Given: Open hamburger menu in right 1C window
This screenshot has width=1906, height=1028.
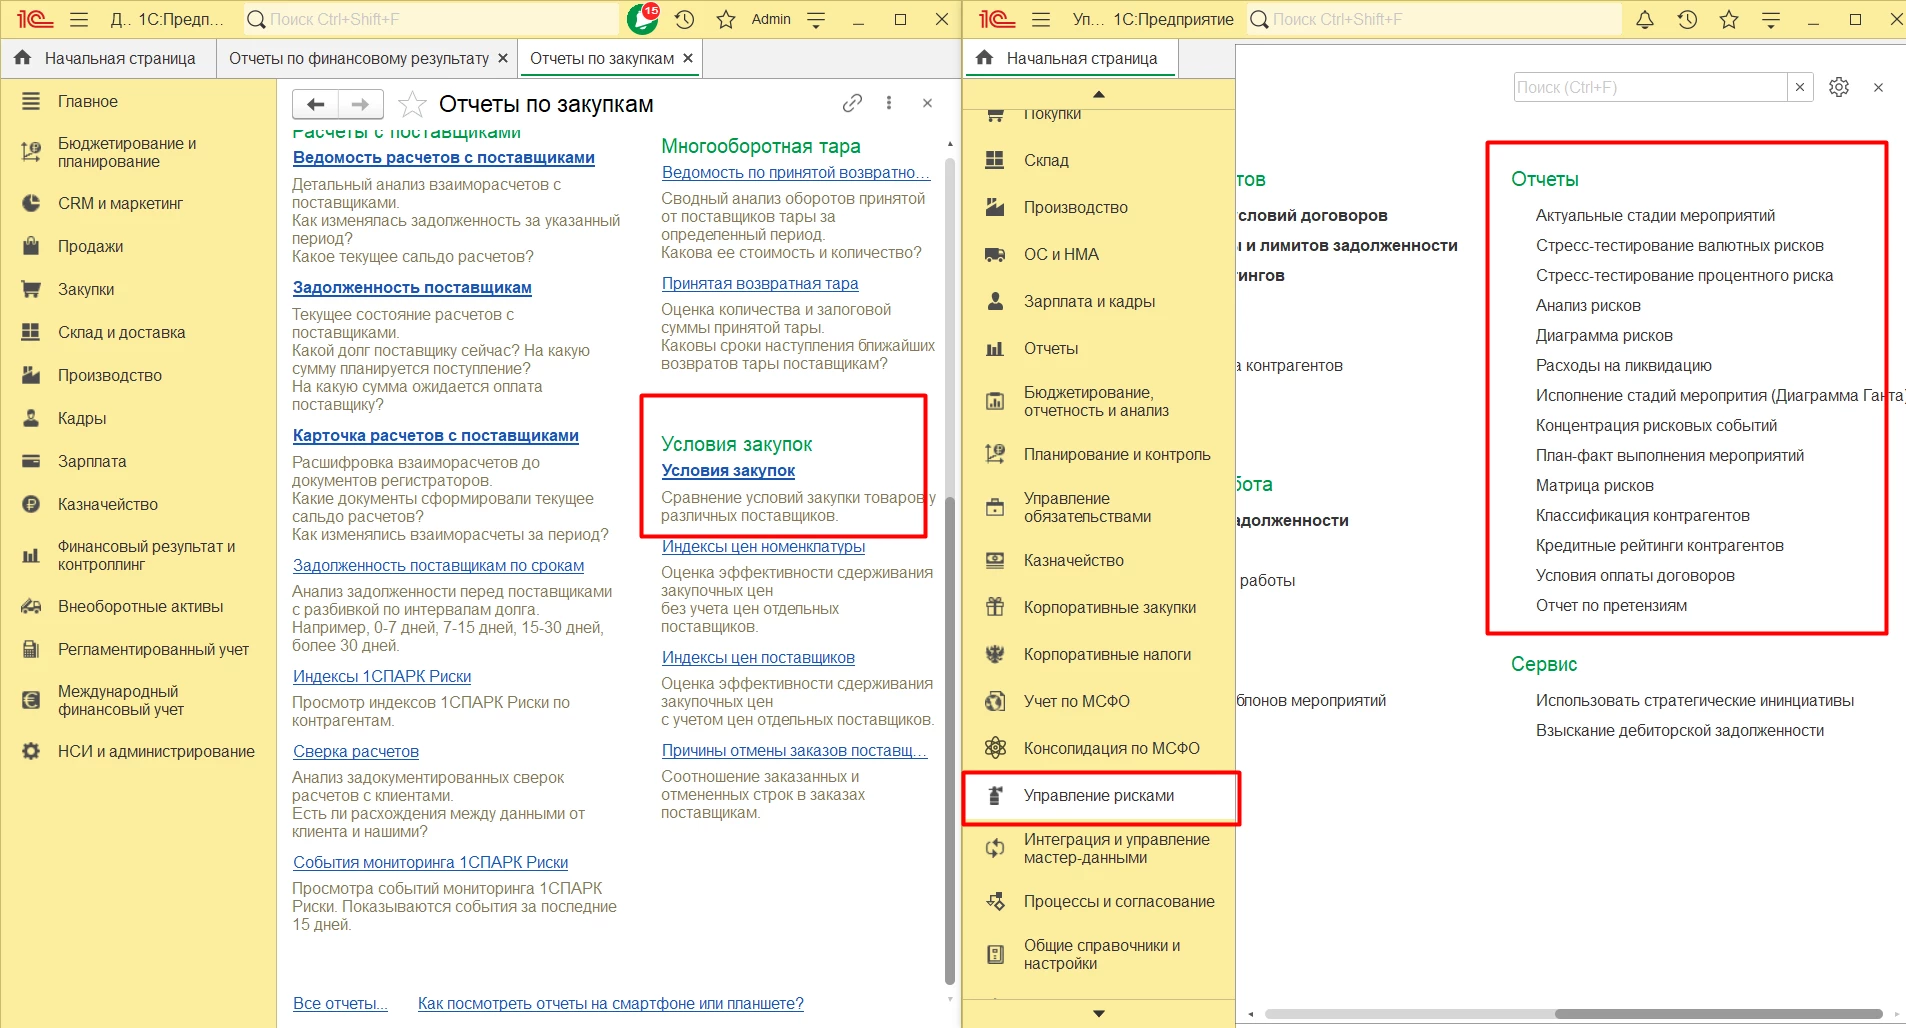Looking at the screenshot, I should [1041, 19].
